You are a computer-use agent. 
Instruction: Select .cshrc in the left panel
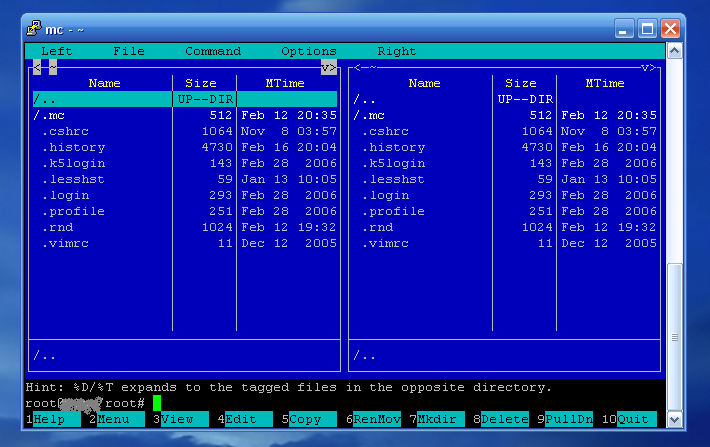pos(185,131)
